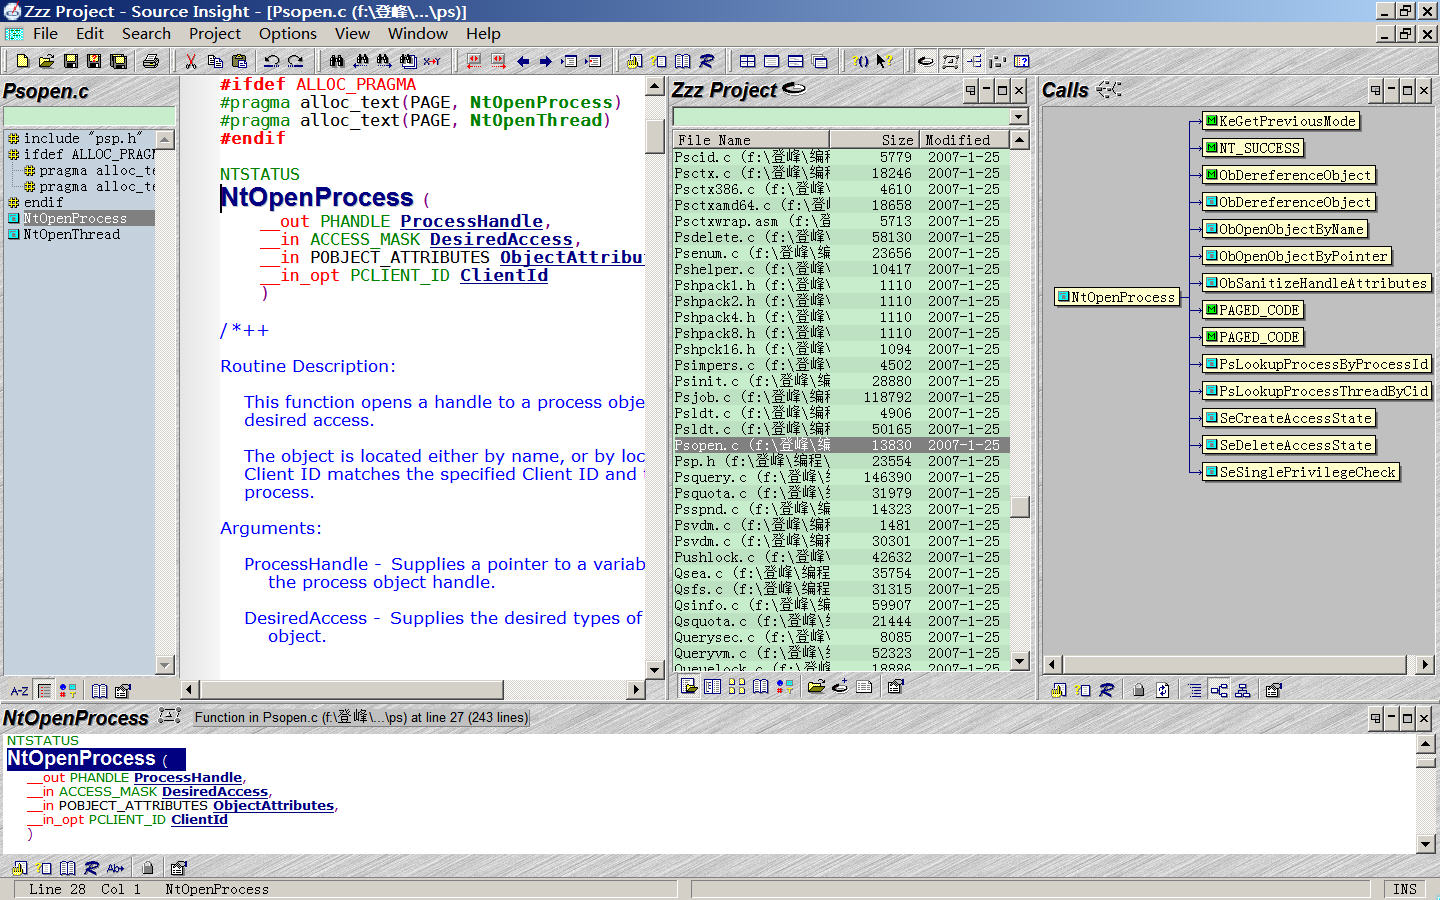Click the Search binoculars icon
Viewport: 1440px width, 900px height.
coord(337,62)
